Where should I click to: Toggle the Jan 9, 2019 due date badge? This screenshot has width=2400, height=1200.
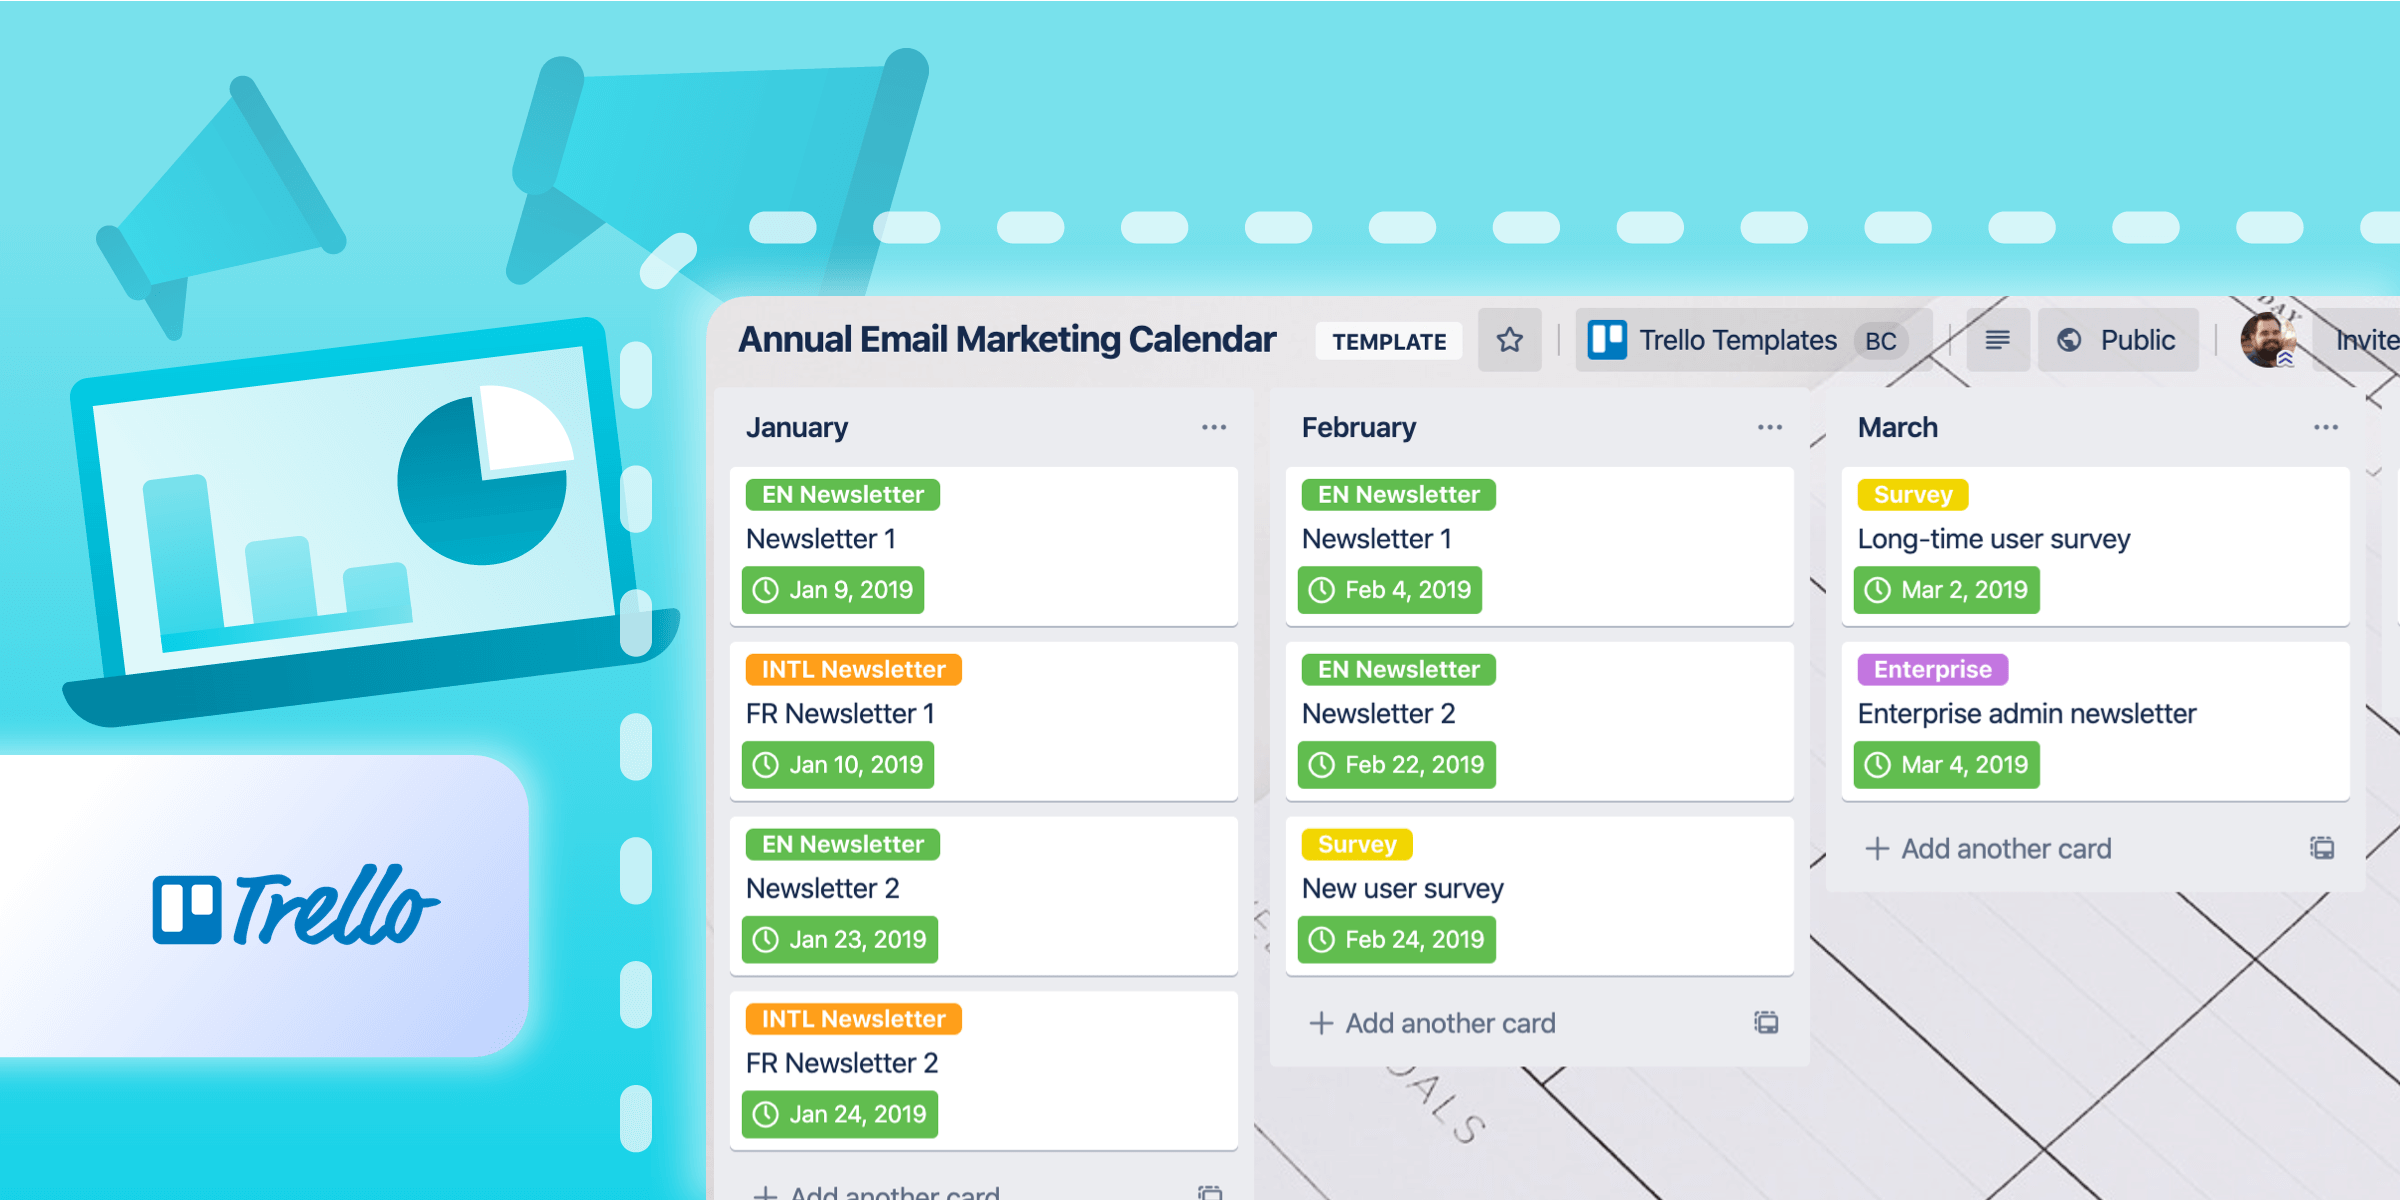pos(833,590)
